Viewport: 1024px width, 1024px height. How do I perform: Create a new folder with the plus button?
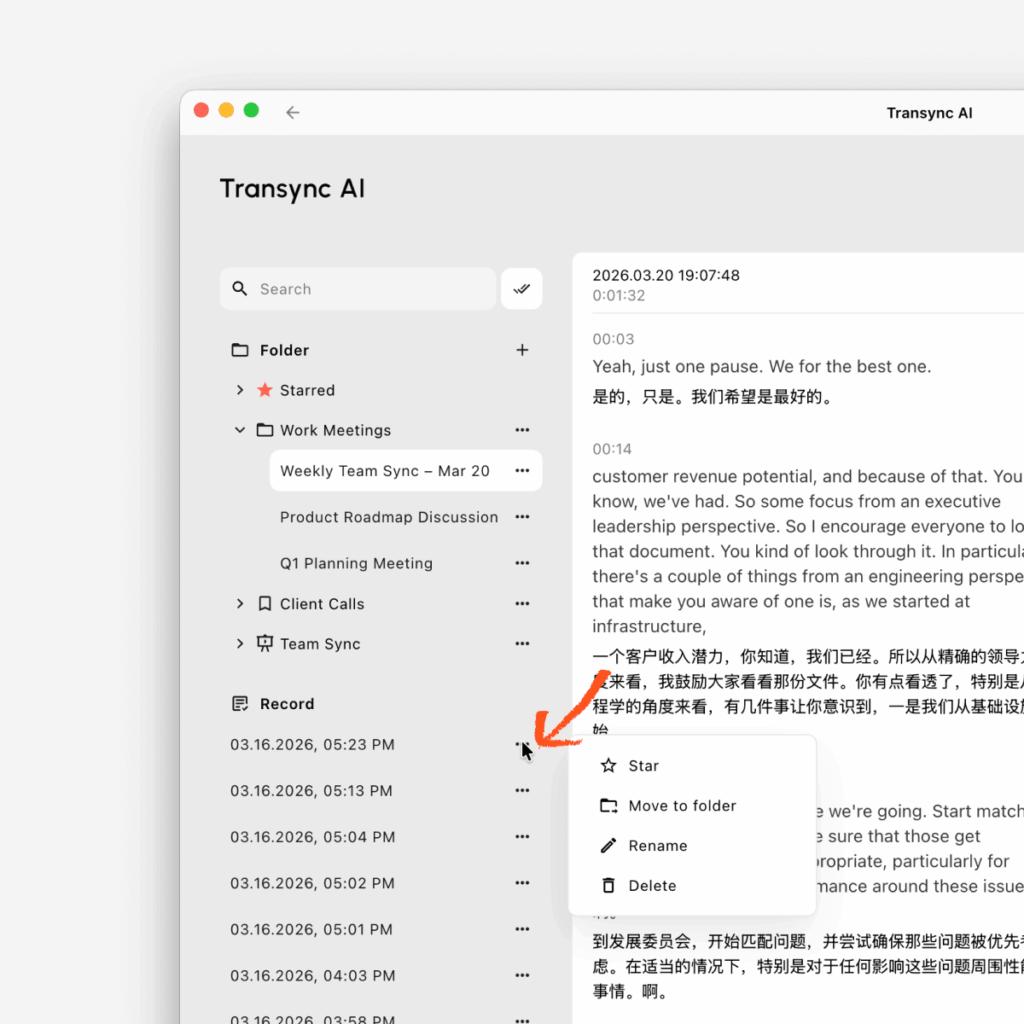pyautogui.click(x=522, y=350)
